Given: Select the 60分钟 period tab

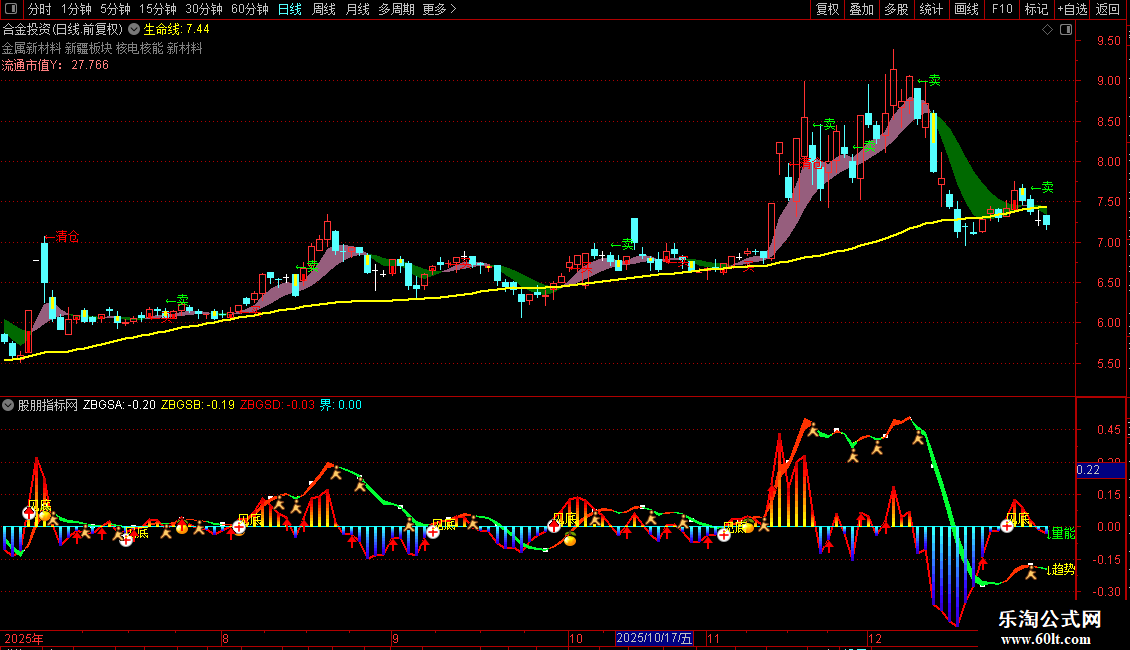Looking at the screenshot, I should click(x=250, y=9).
